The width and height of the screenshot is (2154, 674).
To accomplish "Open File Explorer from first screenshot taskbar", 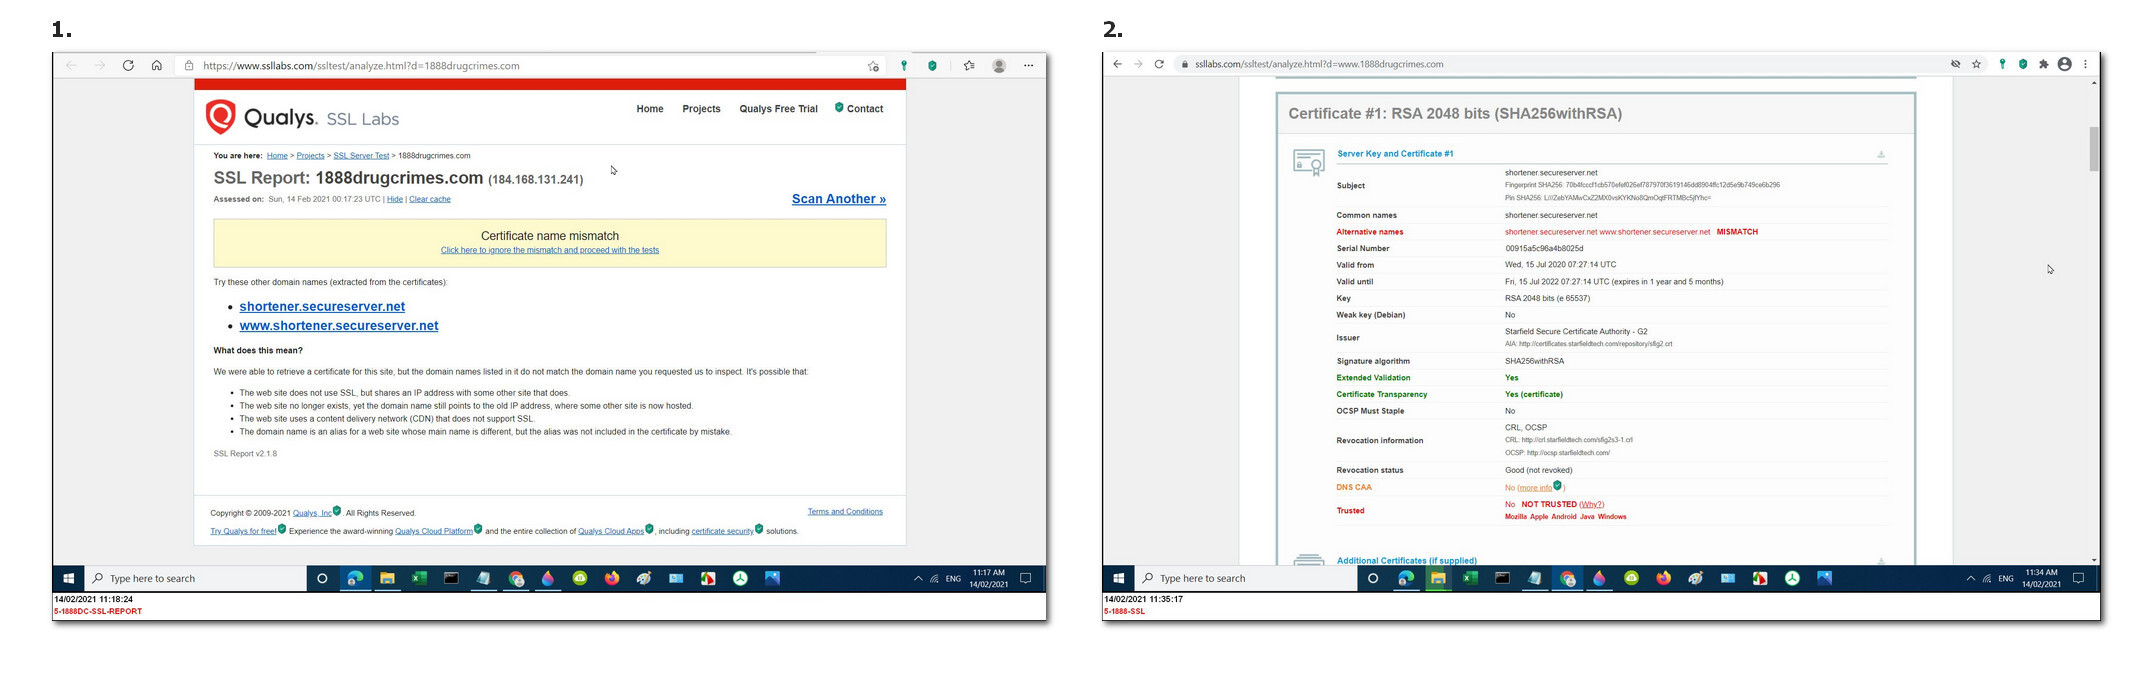I will click(387, 578).
